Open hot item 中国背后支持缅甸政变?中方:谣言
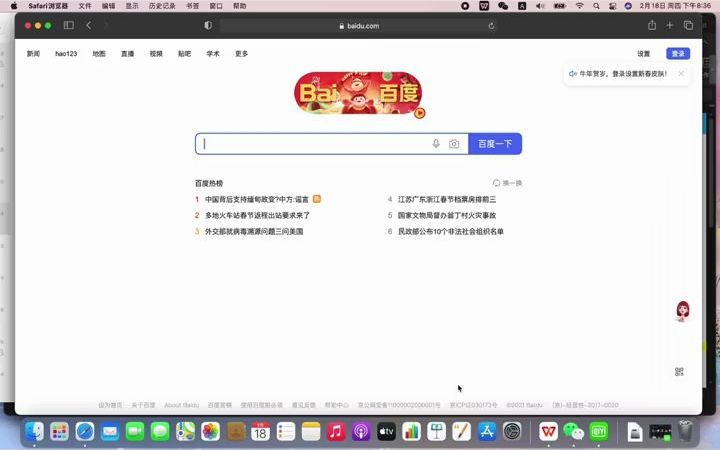Viewport: 720px width, 450px height. pyautogui.click(x=257, y=199)
